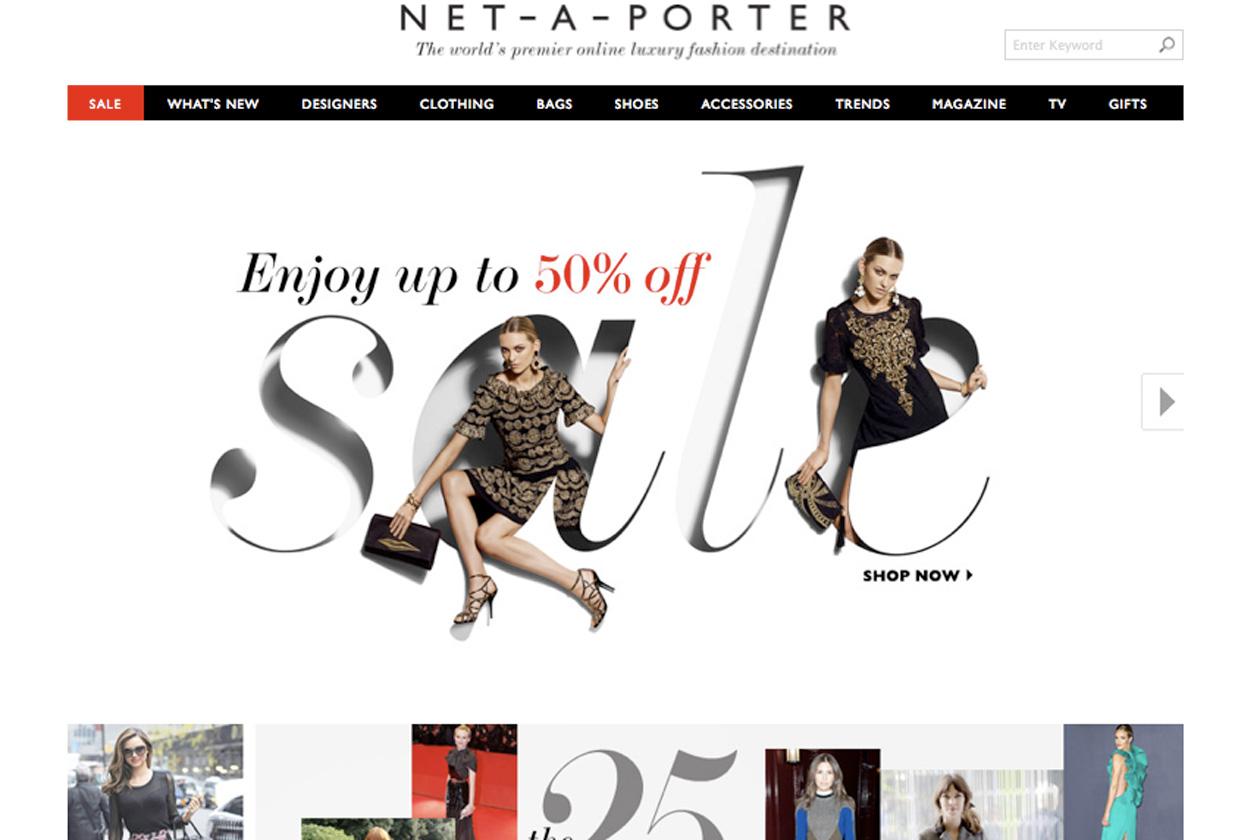Go to the TV section
This screenshot has height=840, width=1260.
[1057, 103]
